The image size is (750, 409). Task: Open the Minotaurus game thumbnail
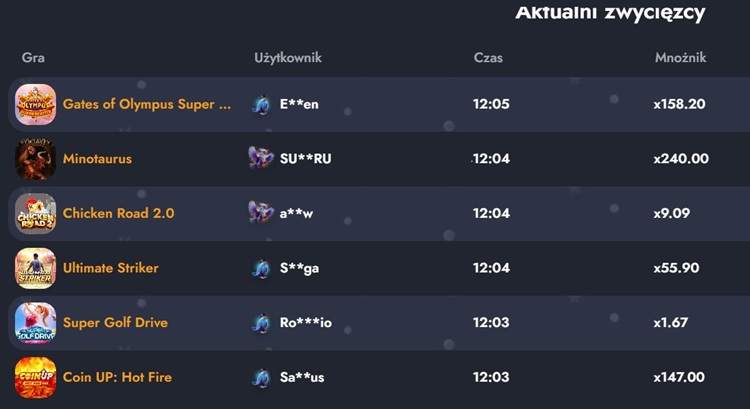(35, 159)
